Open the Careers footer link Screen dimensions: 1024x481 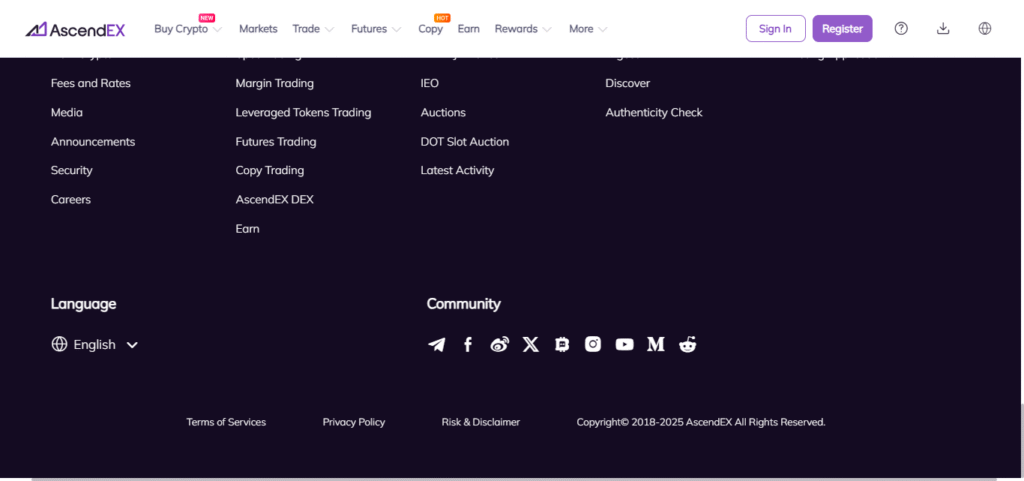point(71,200)
